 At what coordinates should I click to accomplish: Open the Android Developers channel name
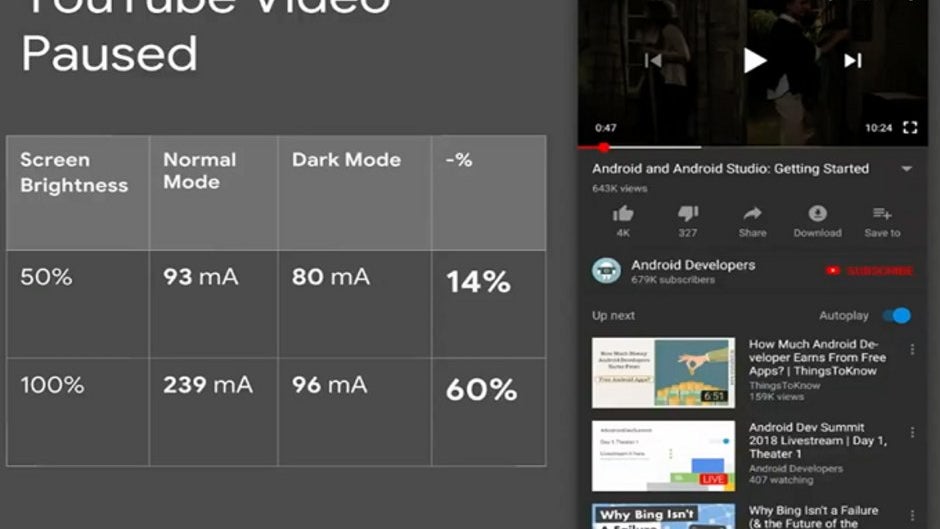click(693, 265)
